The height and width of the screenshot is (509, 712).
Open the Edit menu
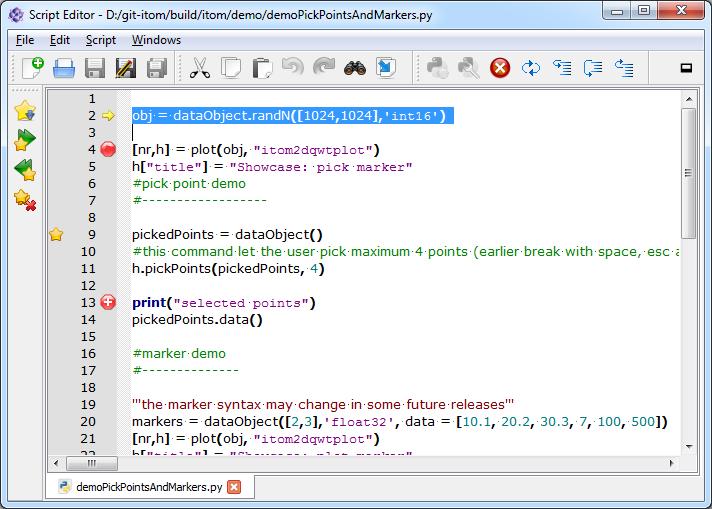coord(59,40)
